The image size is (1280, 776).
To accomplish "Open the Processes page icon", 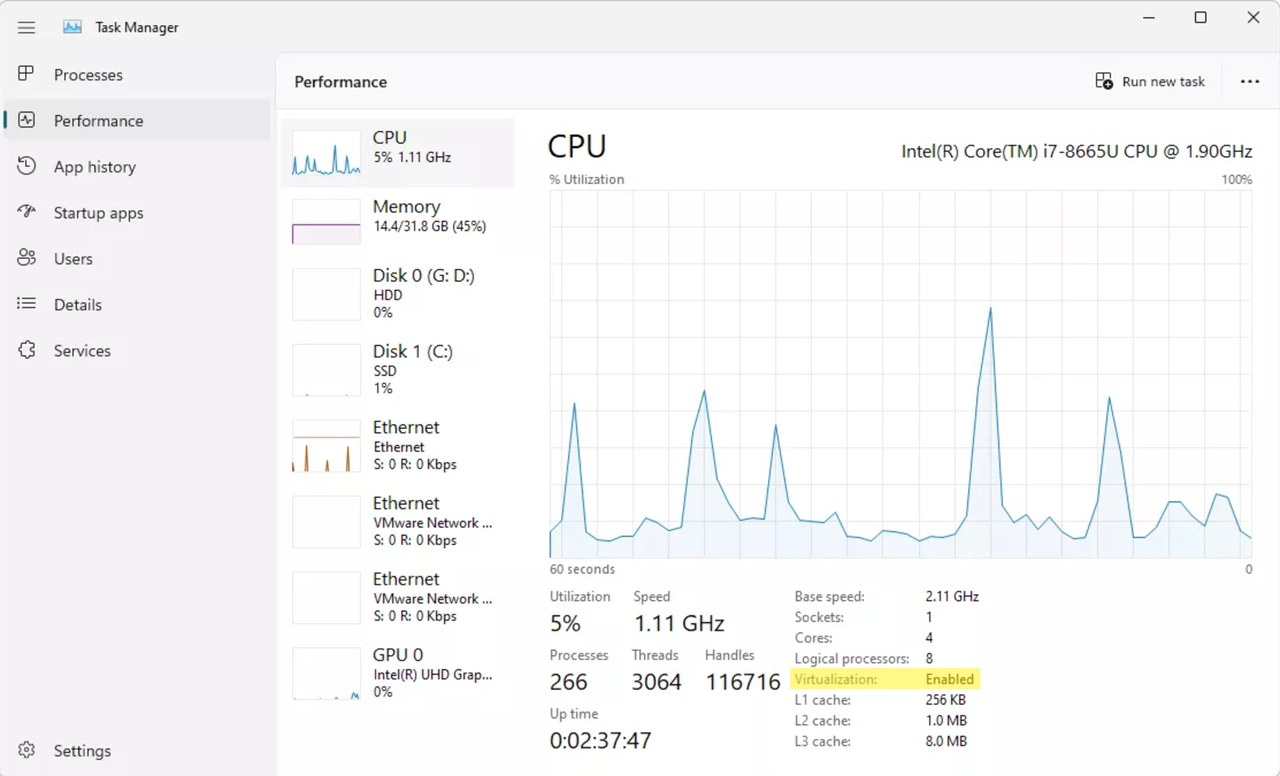I will click(x=27, y=75).
